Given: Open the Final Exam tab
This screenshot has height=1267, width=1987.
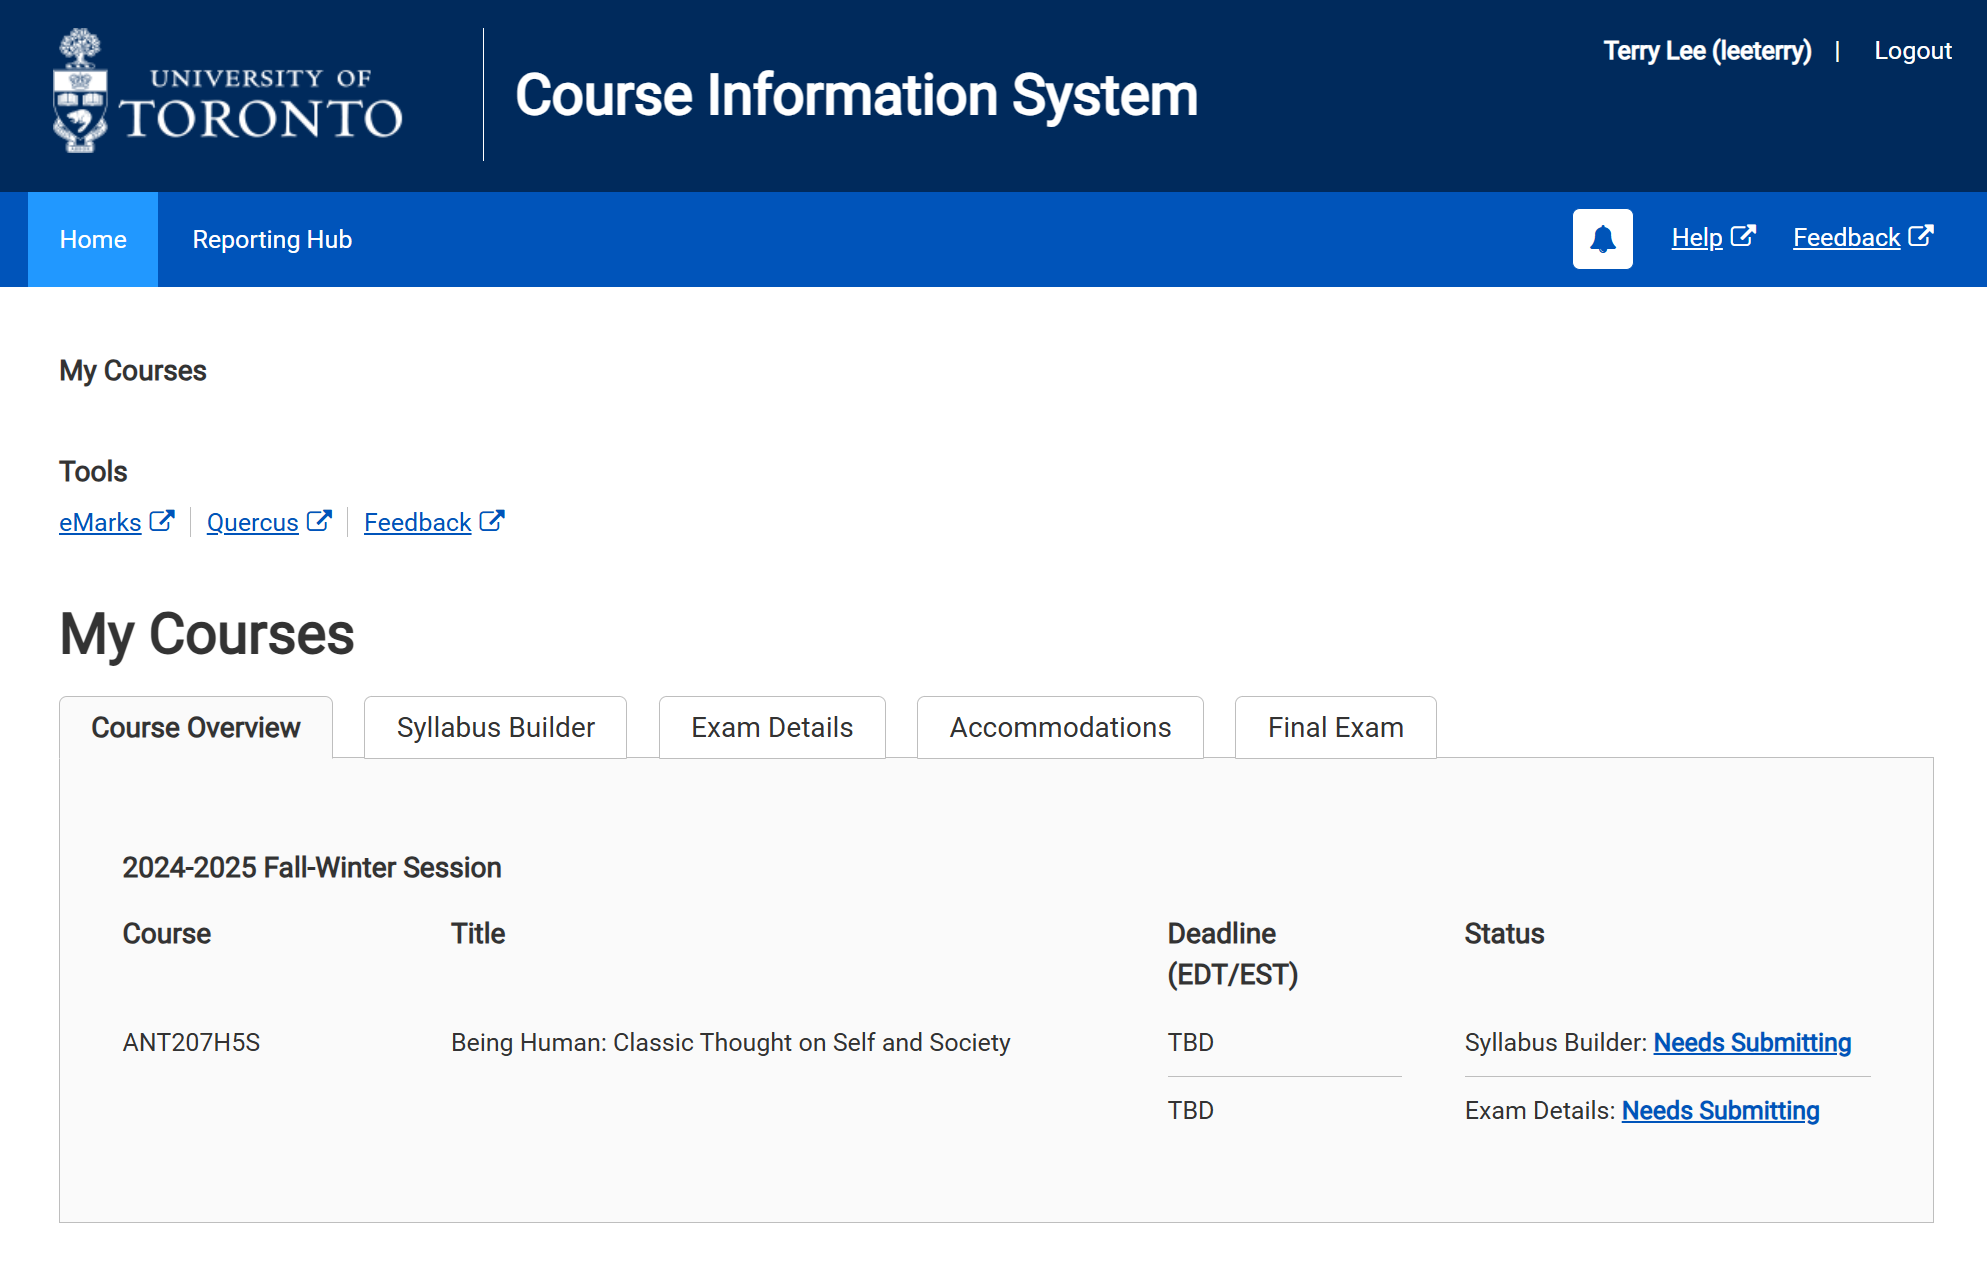Looking at the screenshot, I should (x=1335, y=727).
